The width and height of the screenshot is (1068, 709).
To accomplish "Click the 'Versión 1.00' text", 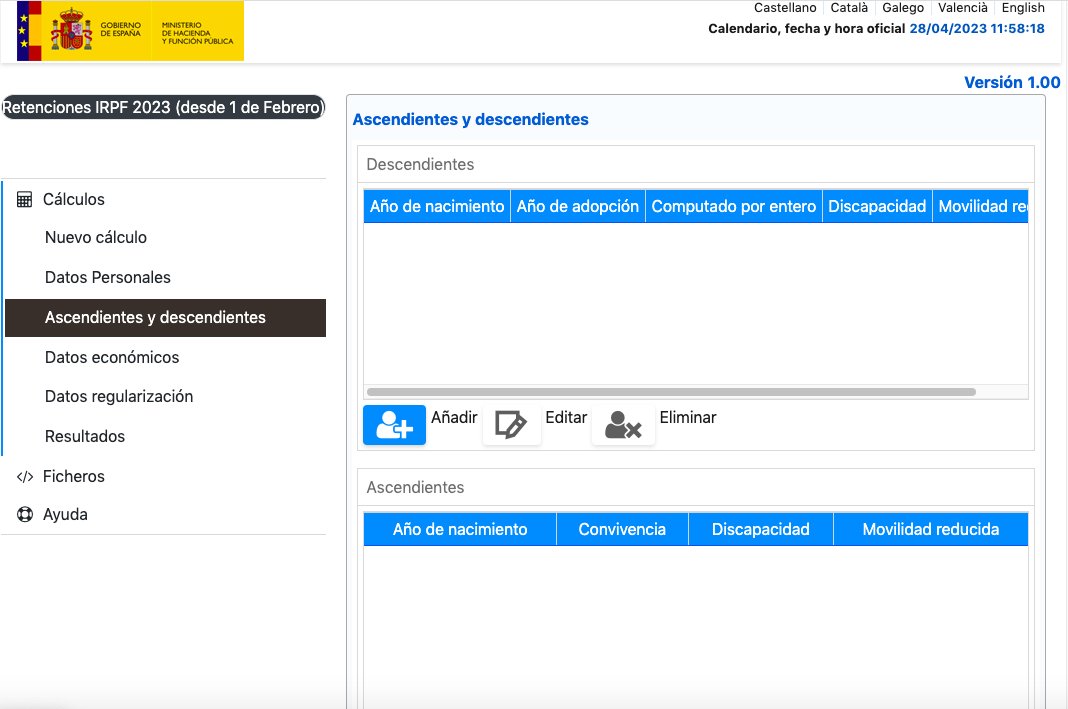I will click(x=1012, y=82).
